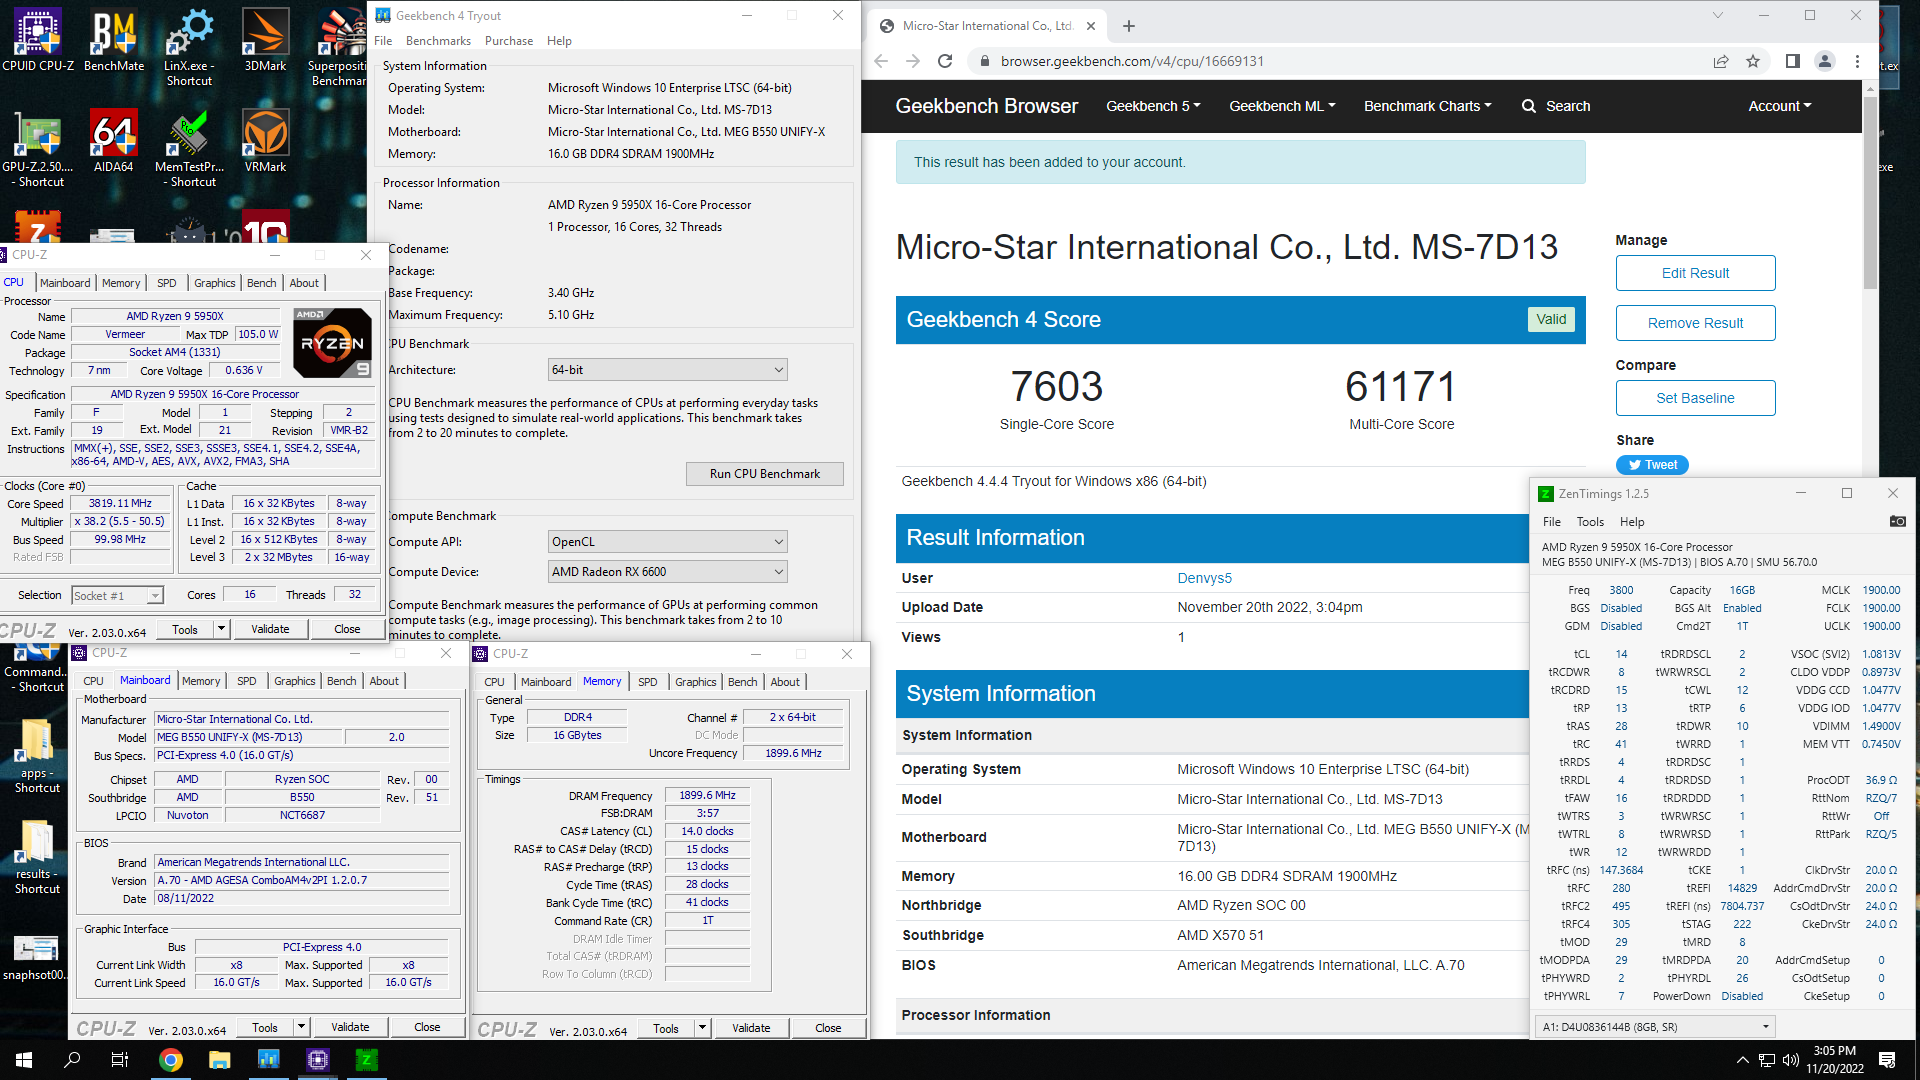Show hidden tray icons chevron
This screenshot has height=1080, width=1920.
(x=1742, y=1060)
